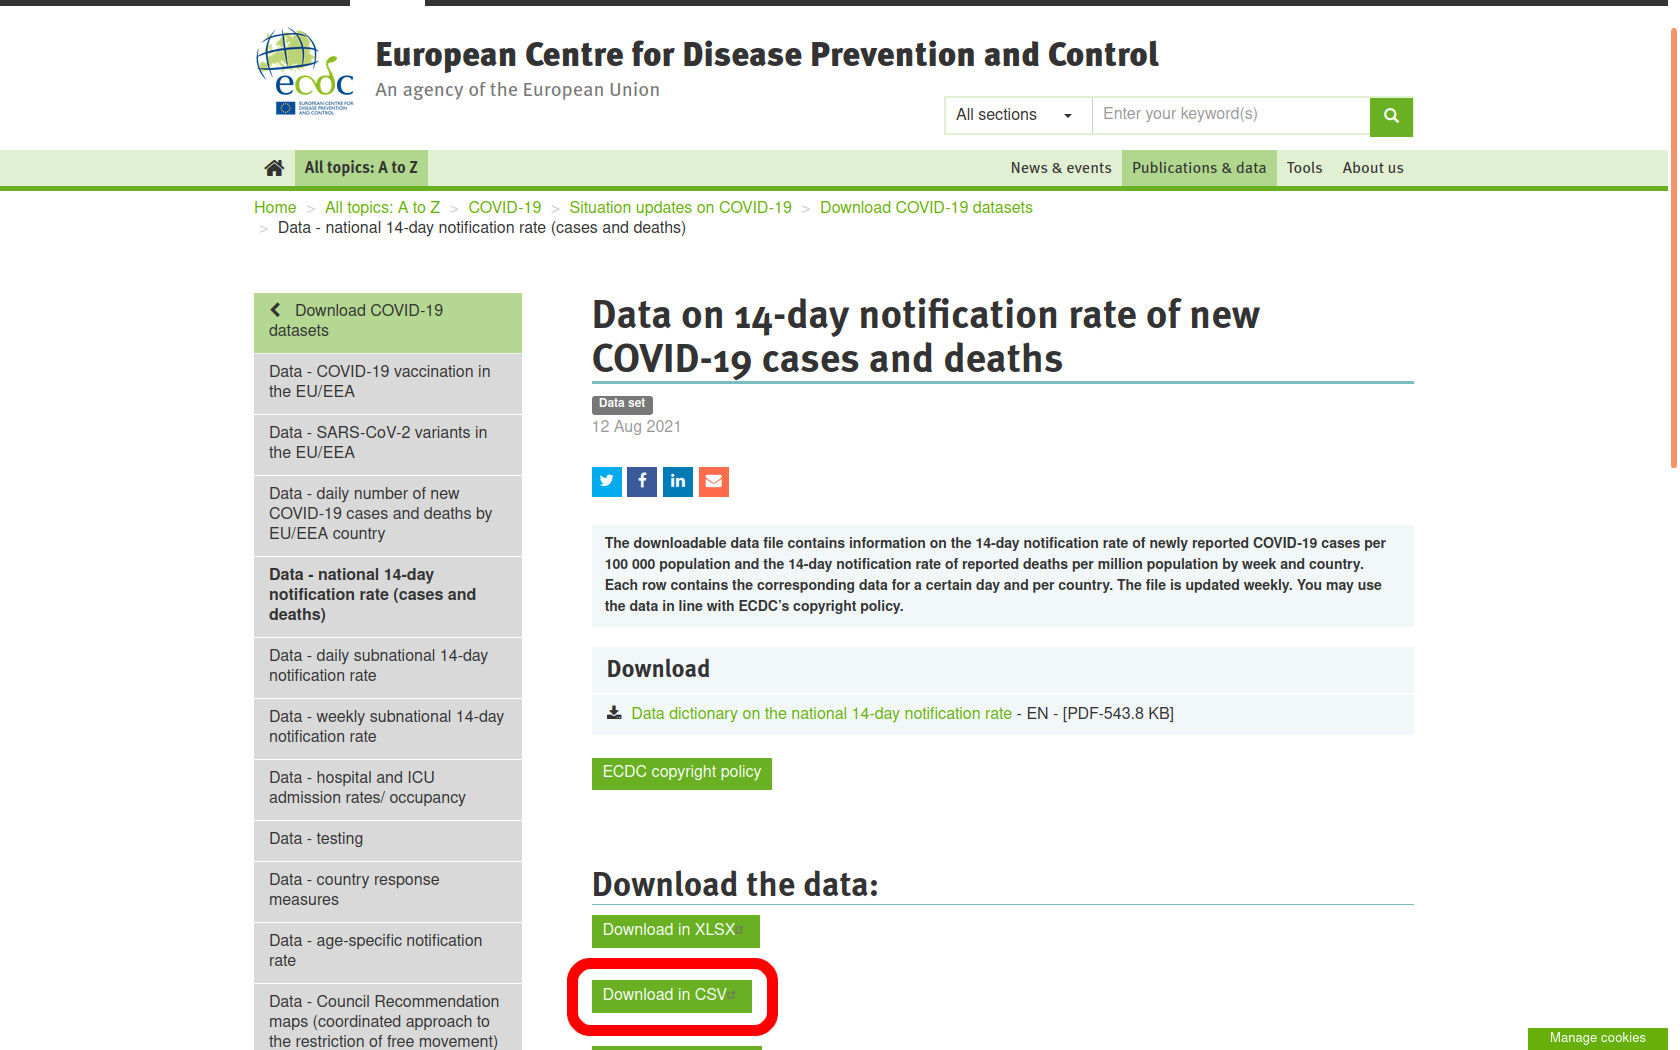1680x1050 pixels.
Task: Click the download icon beside Data dictionary
Action: pyautogui.click(x=614, y=713)
